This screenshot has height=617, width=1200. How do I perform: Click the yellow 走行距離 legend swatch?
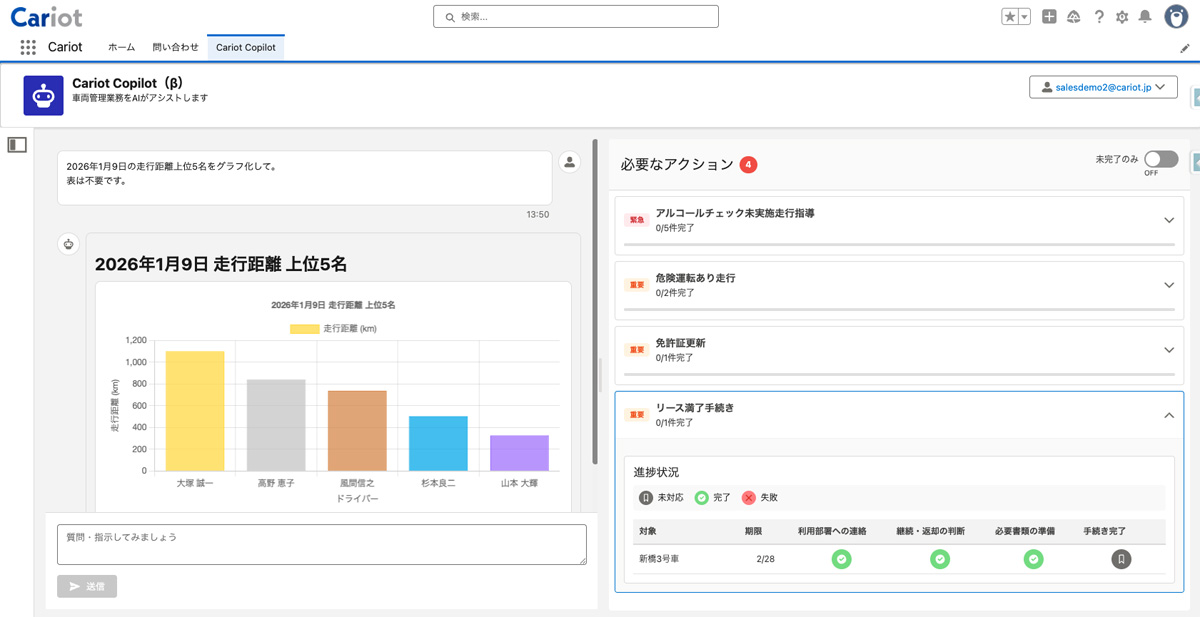[x=304, y=329]
